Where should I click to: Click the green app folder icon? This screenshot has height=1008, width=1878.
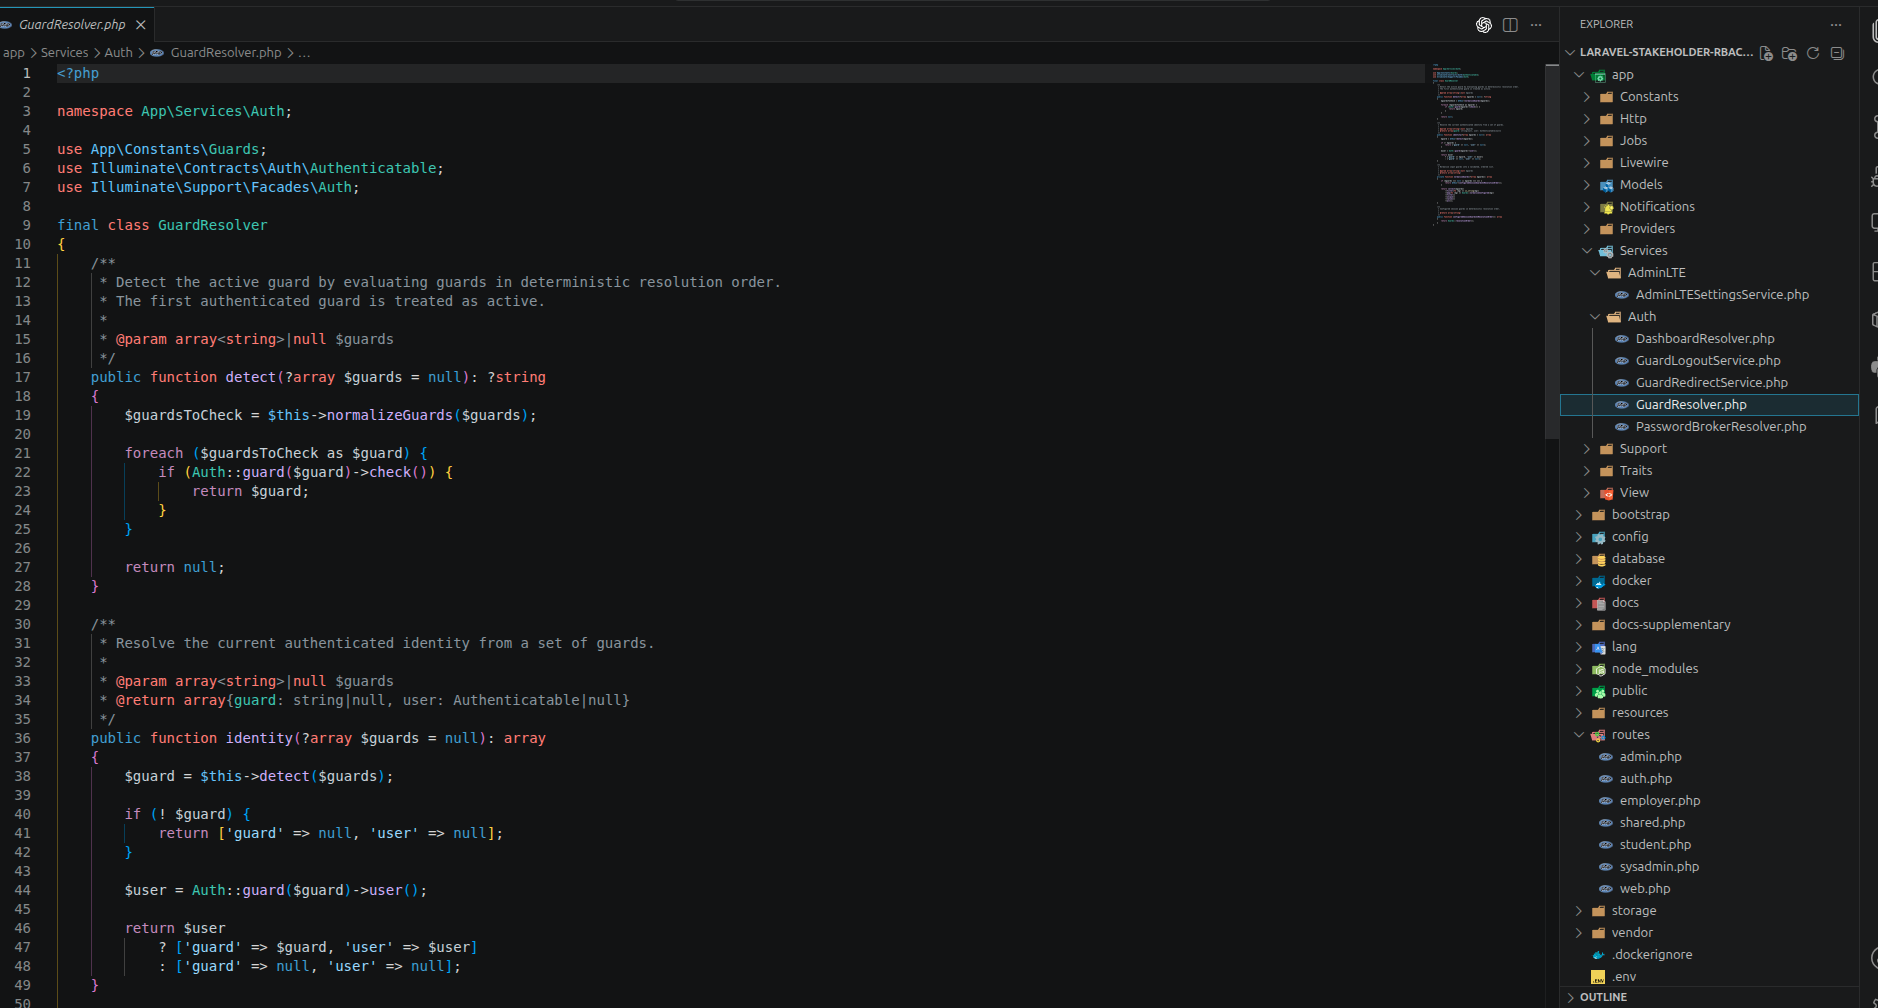[x=1599, y=75]
